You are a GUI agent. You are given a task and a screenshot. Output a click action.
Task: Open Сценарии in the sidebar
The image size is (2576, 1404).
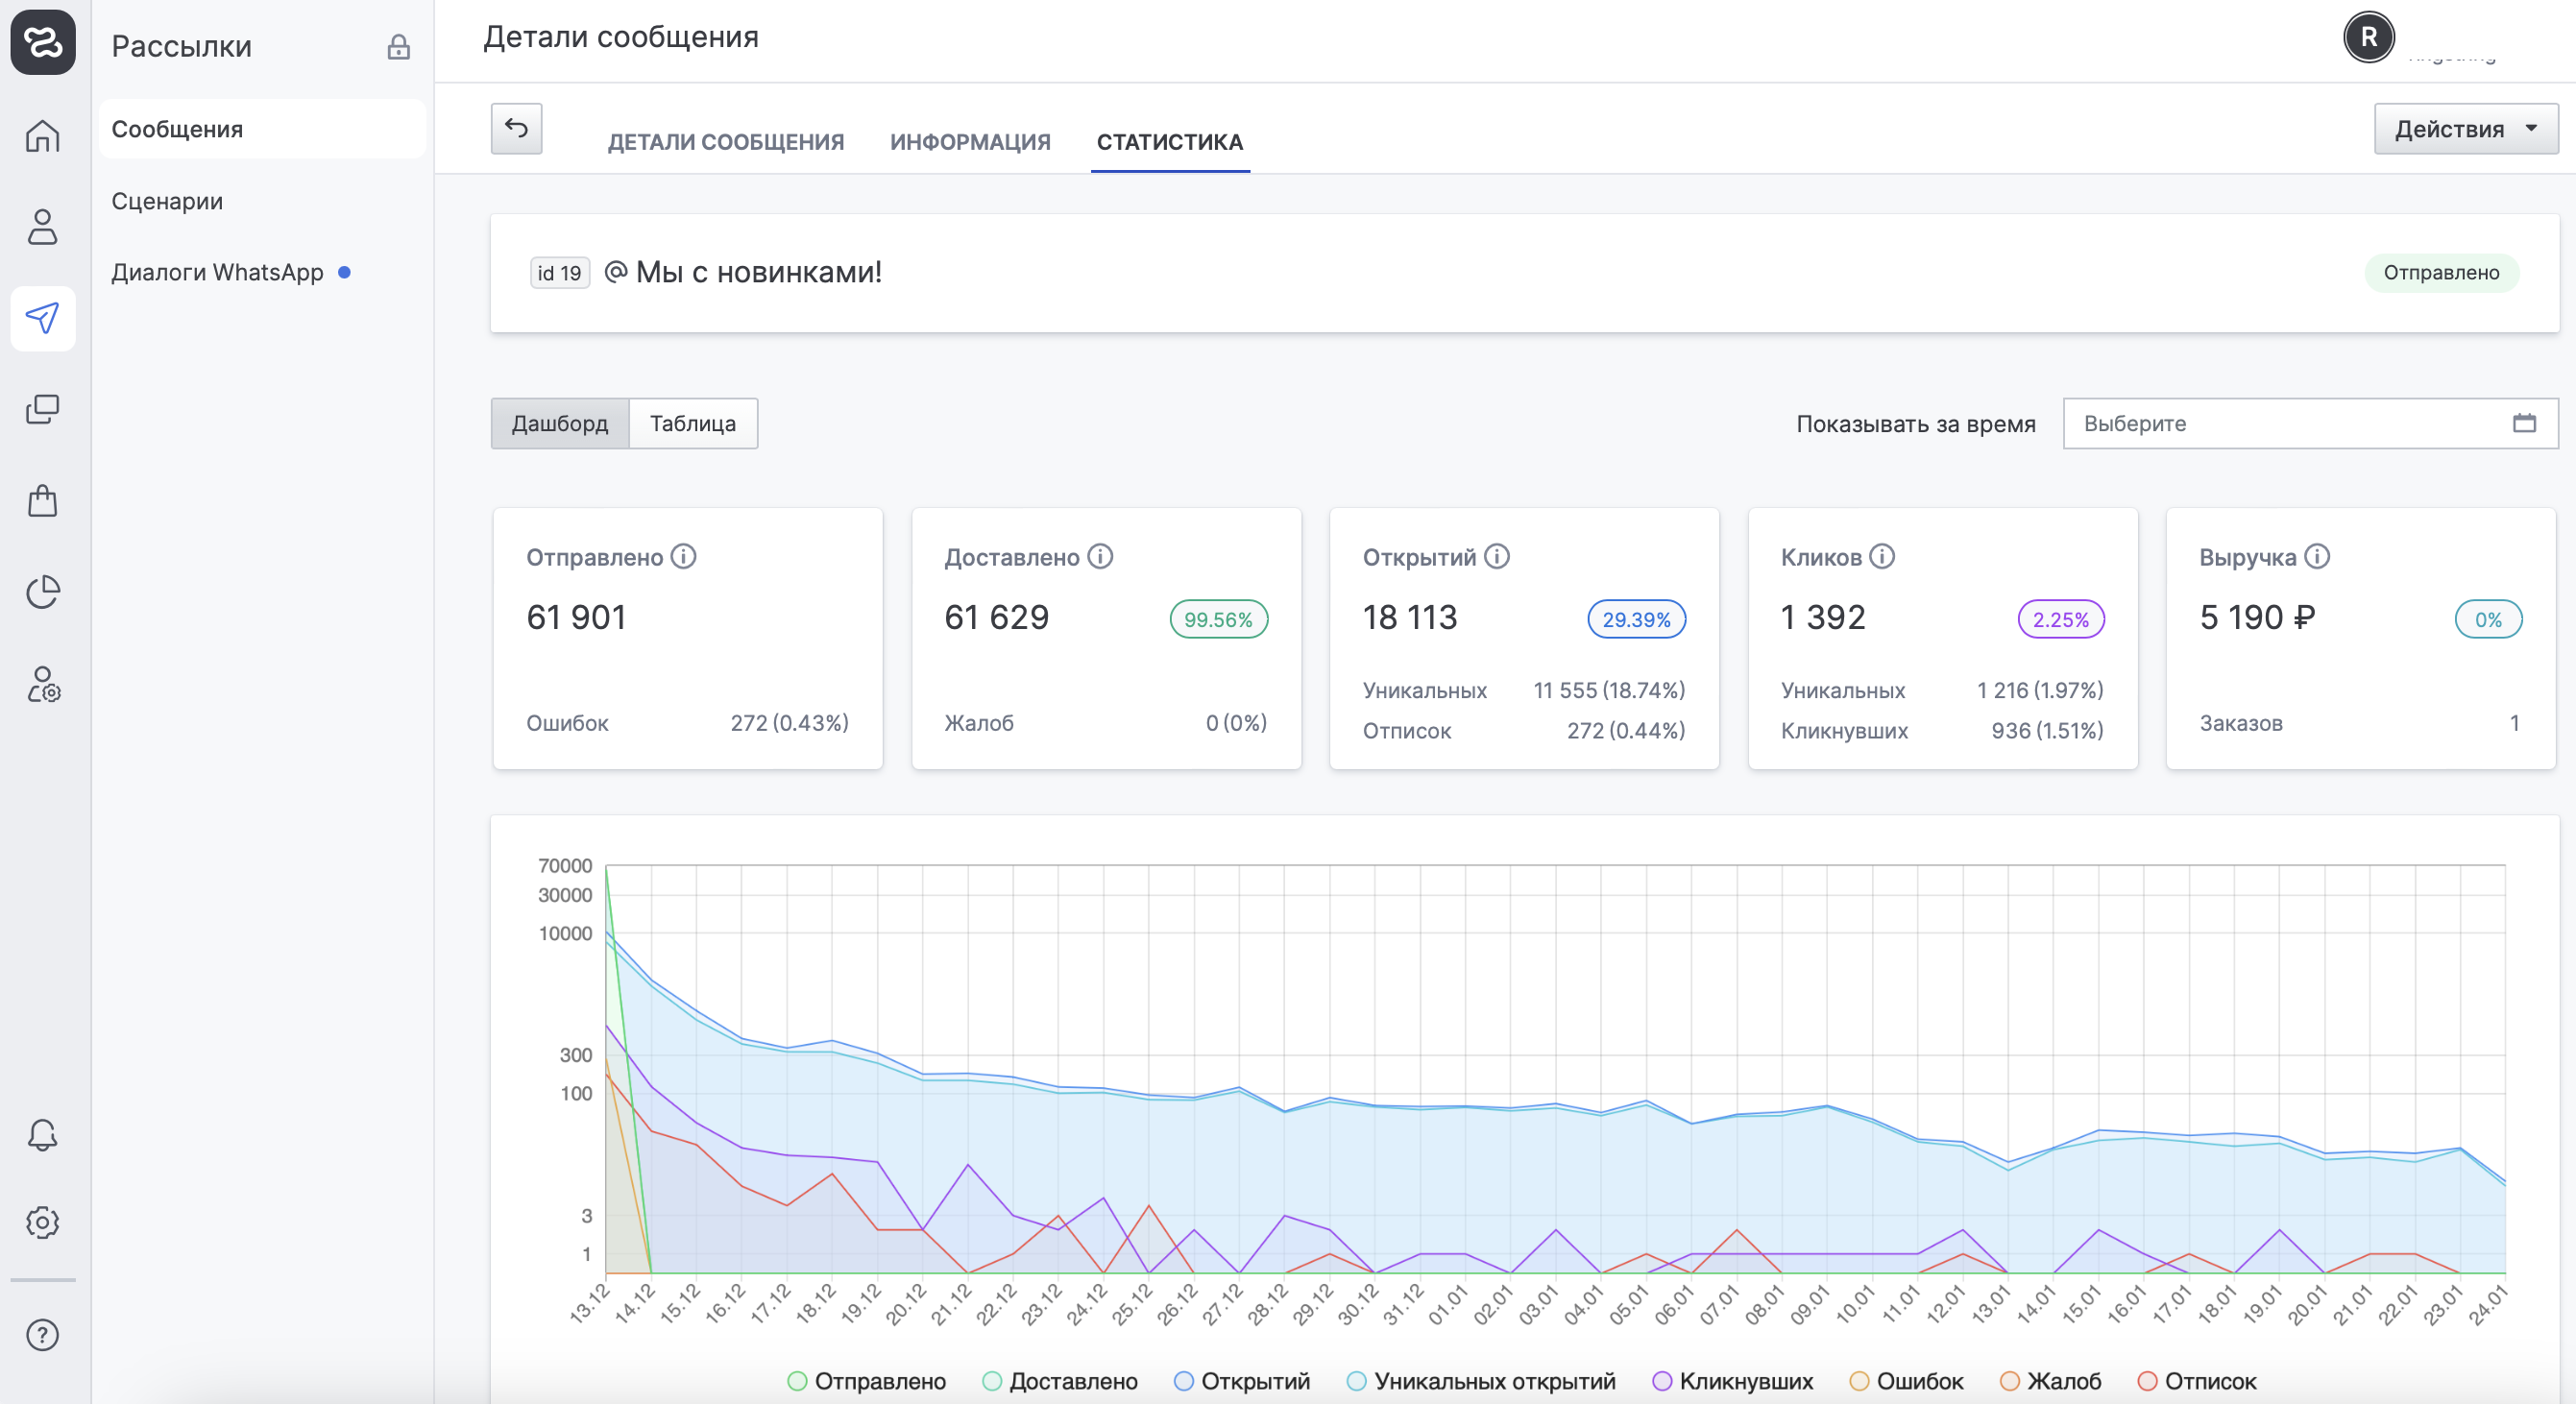point(167,201)
